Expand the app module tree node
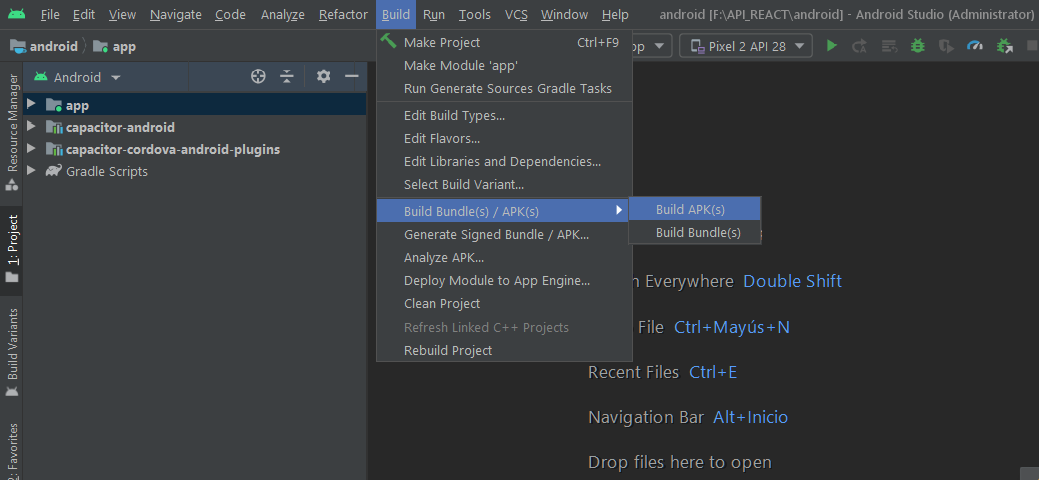The image size is (1040, 480). [x=31, y=104]
